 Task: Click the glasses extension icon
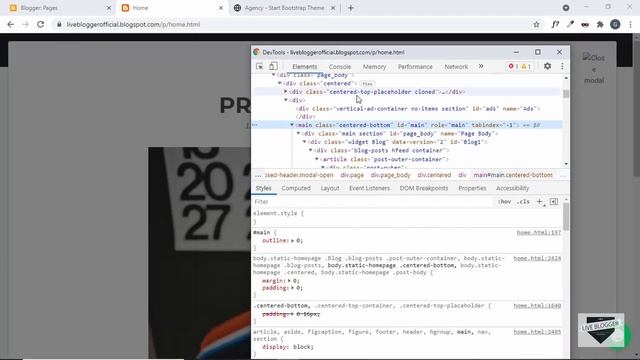(x=585, y=24)
